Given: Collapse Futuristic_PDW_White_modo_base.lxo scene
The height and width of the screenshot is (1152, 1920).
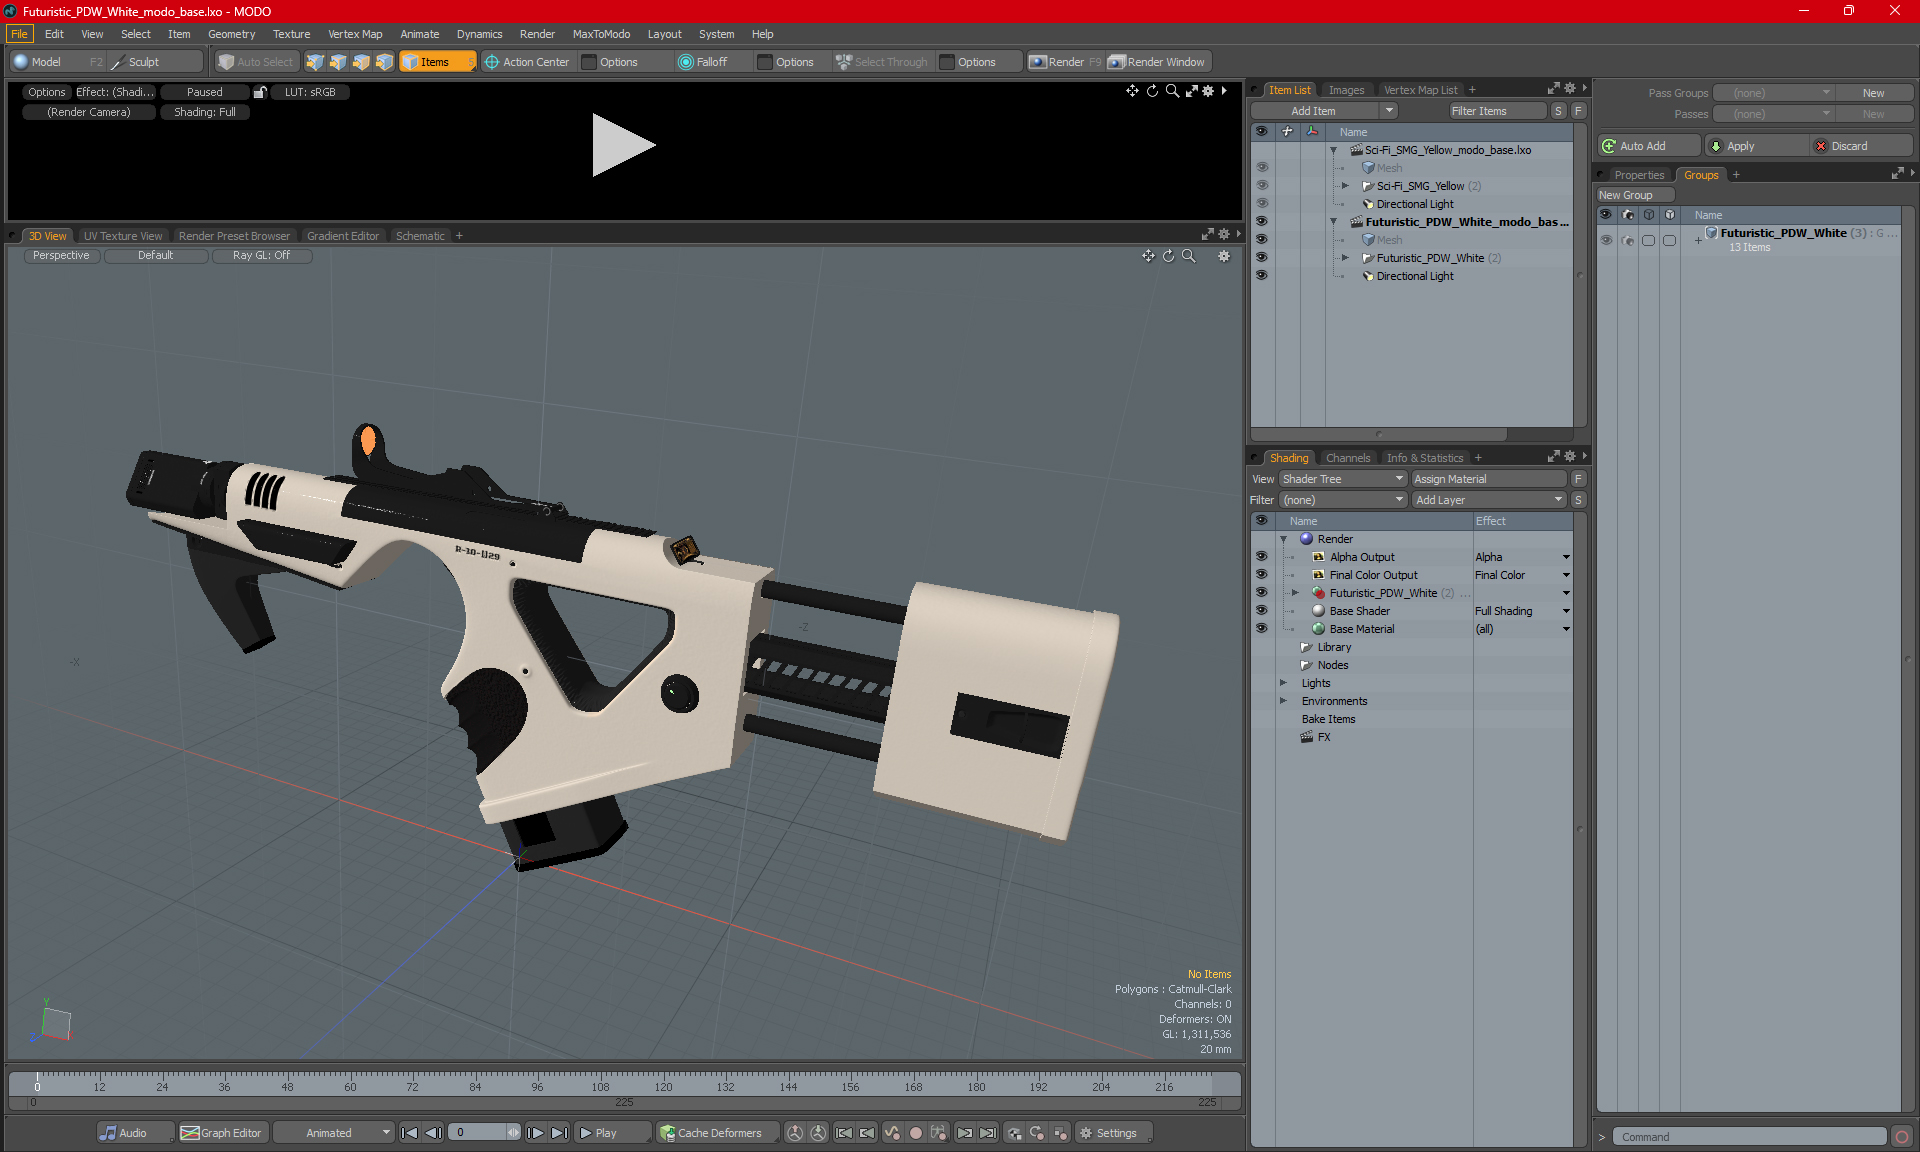Looking at the screenshot, I should (x=1333, y=222).
